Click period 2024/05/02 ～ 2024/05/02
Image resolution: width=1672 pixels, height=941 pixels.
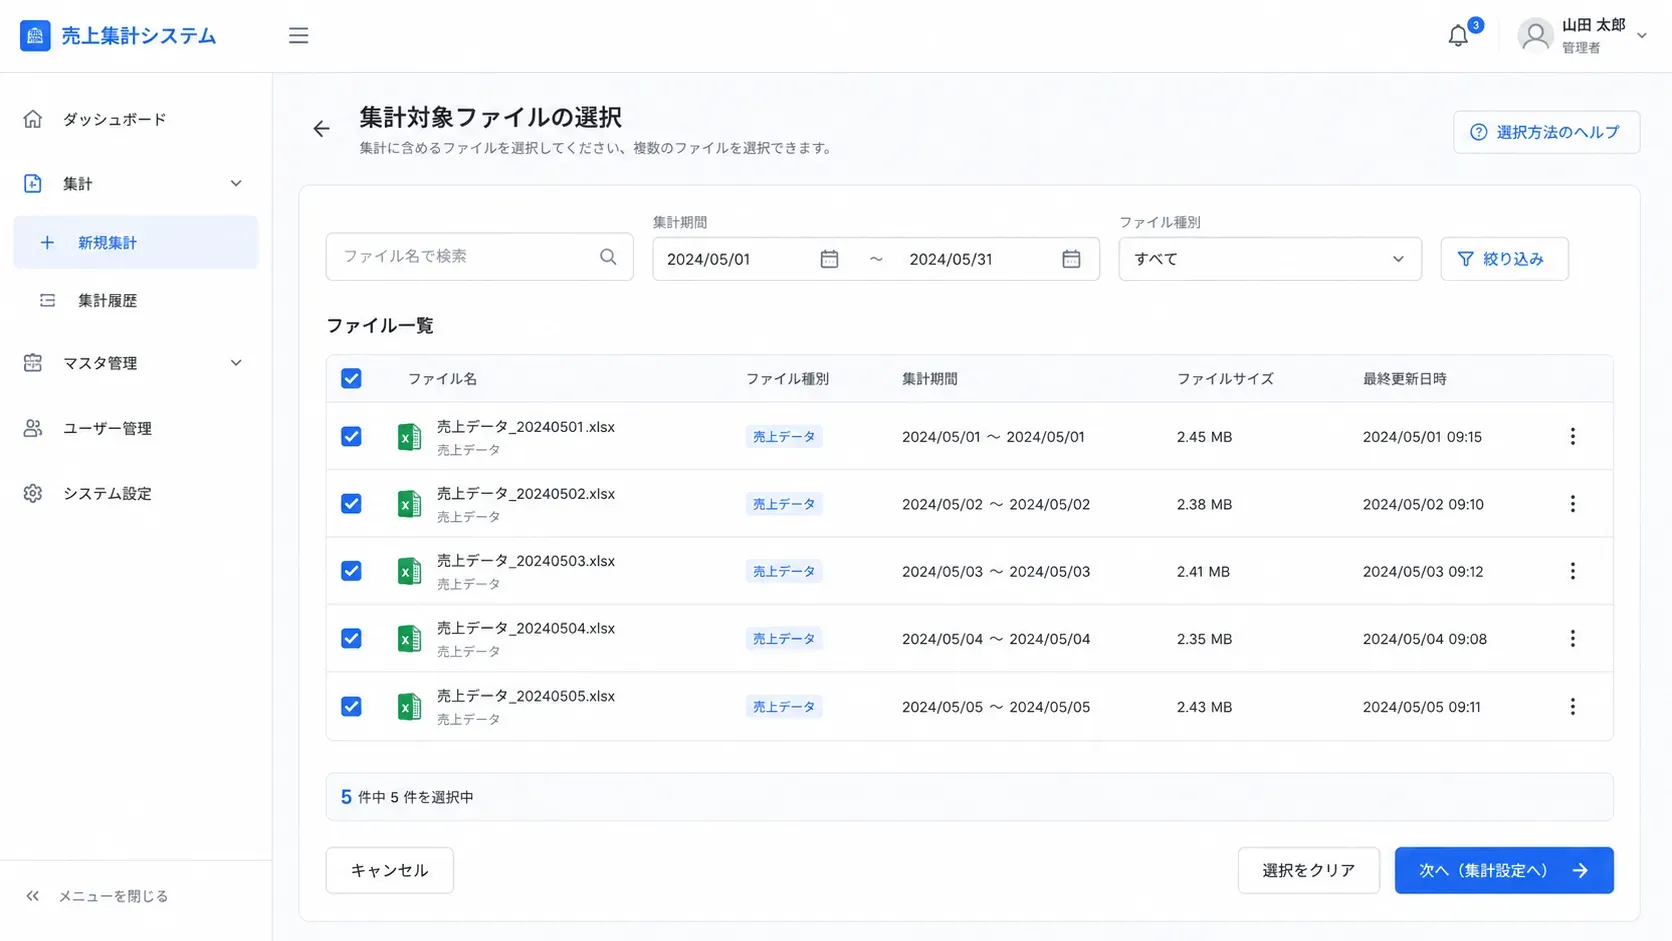[996, 504]
